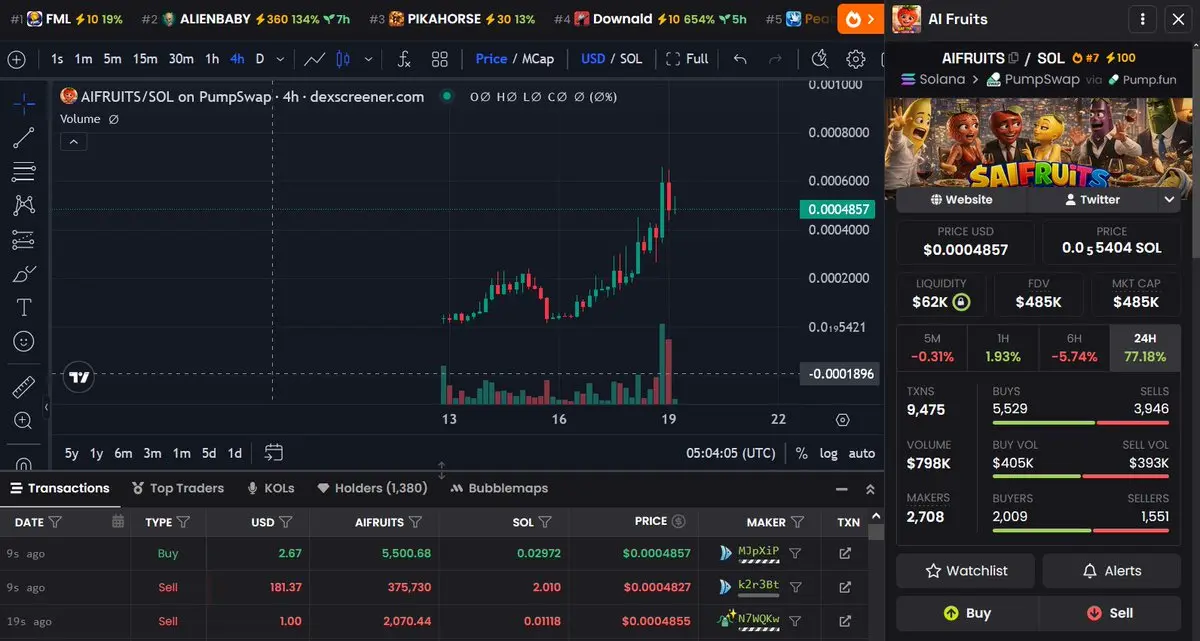Image resolution: width=1200 pixels, height=641 pixels.
Task: Open the MAKER column filter
Action: [797, 521]
